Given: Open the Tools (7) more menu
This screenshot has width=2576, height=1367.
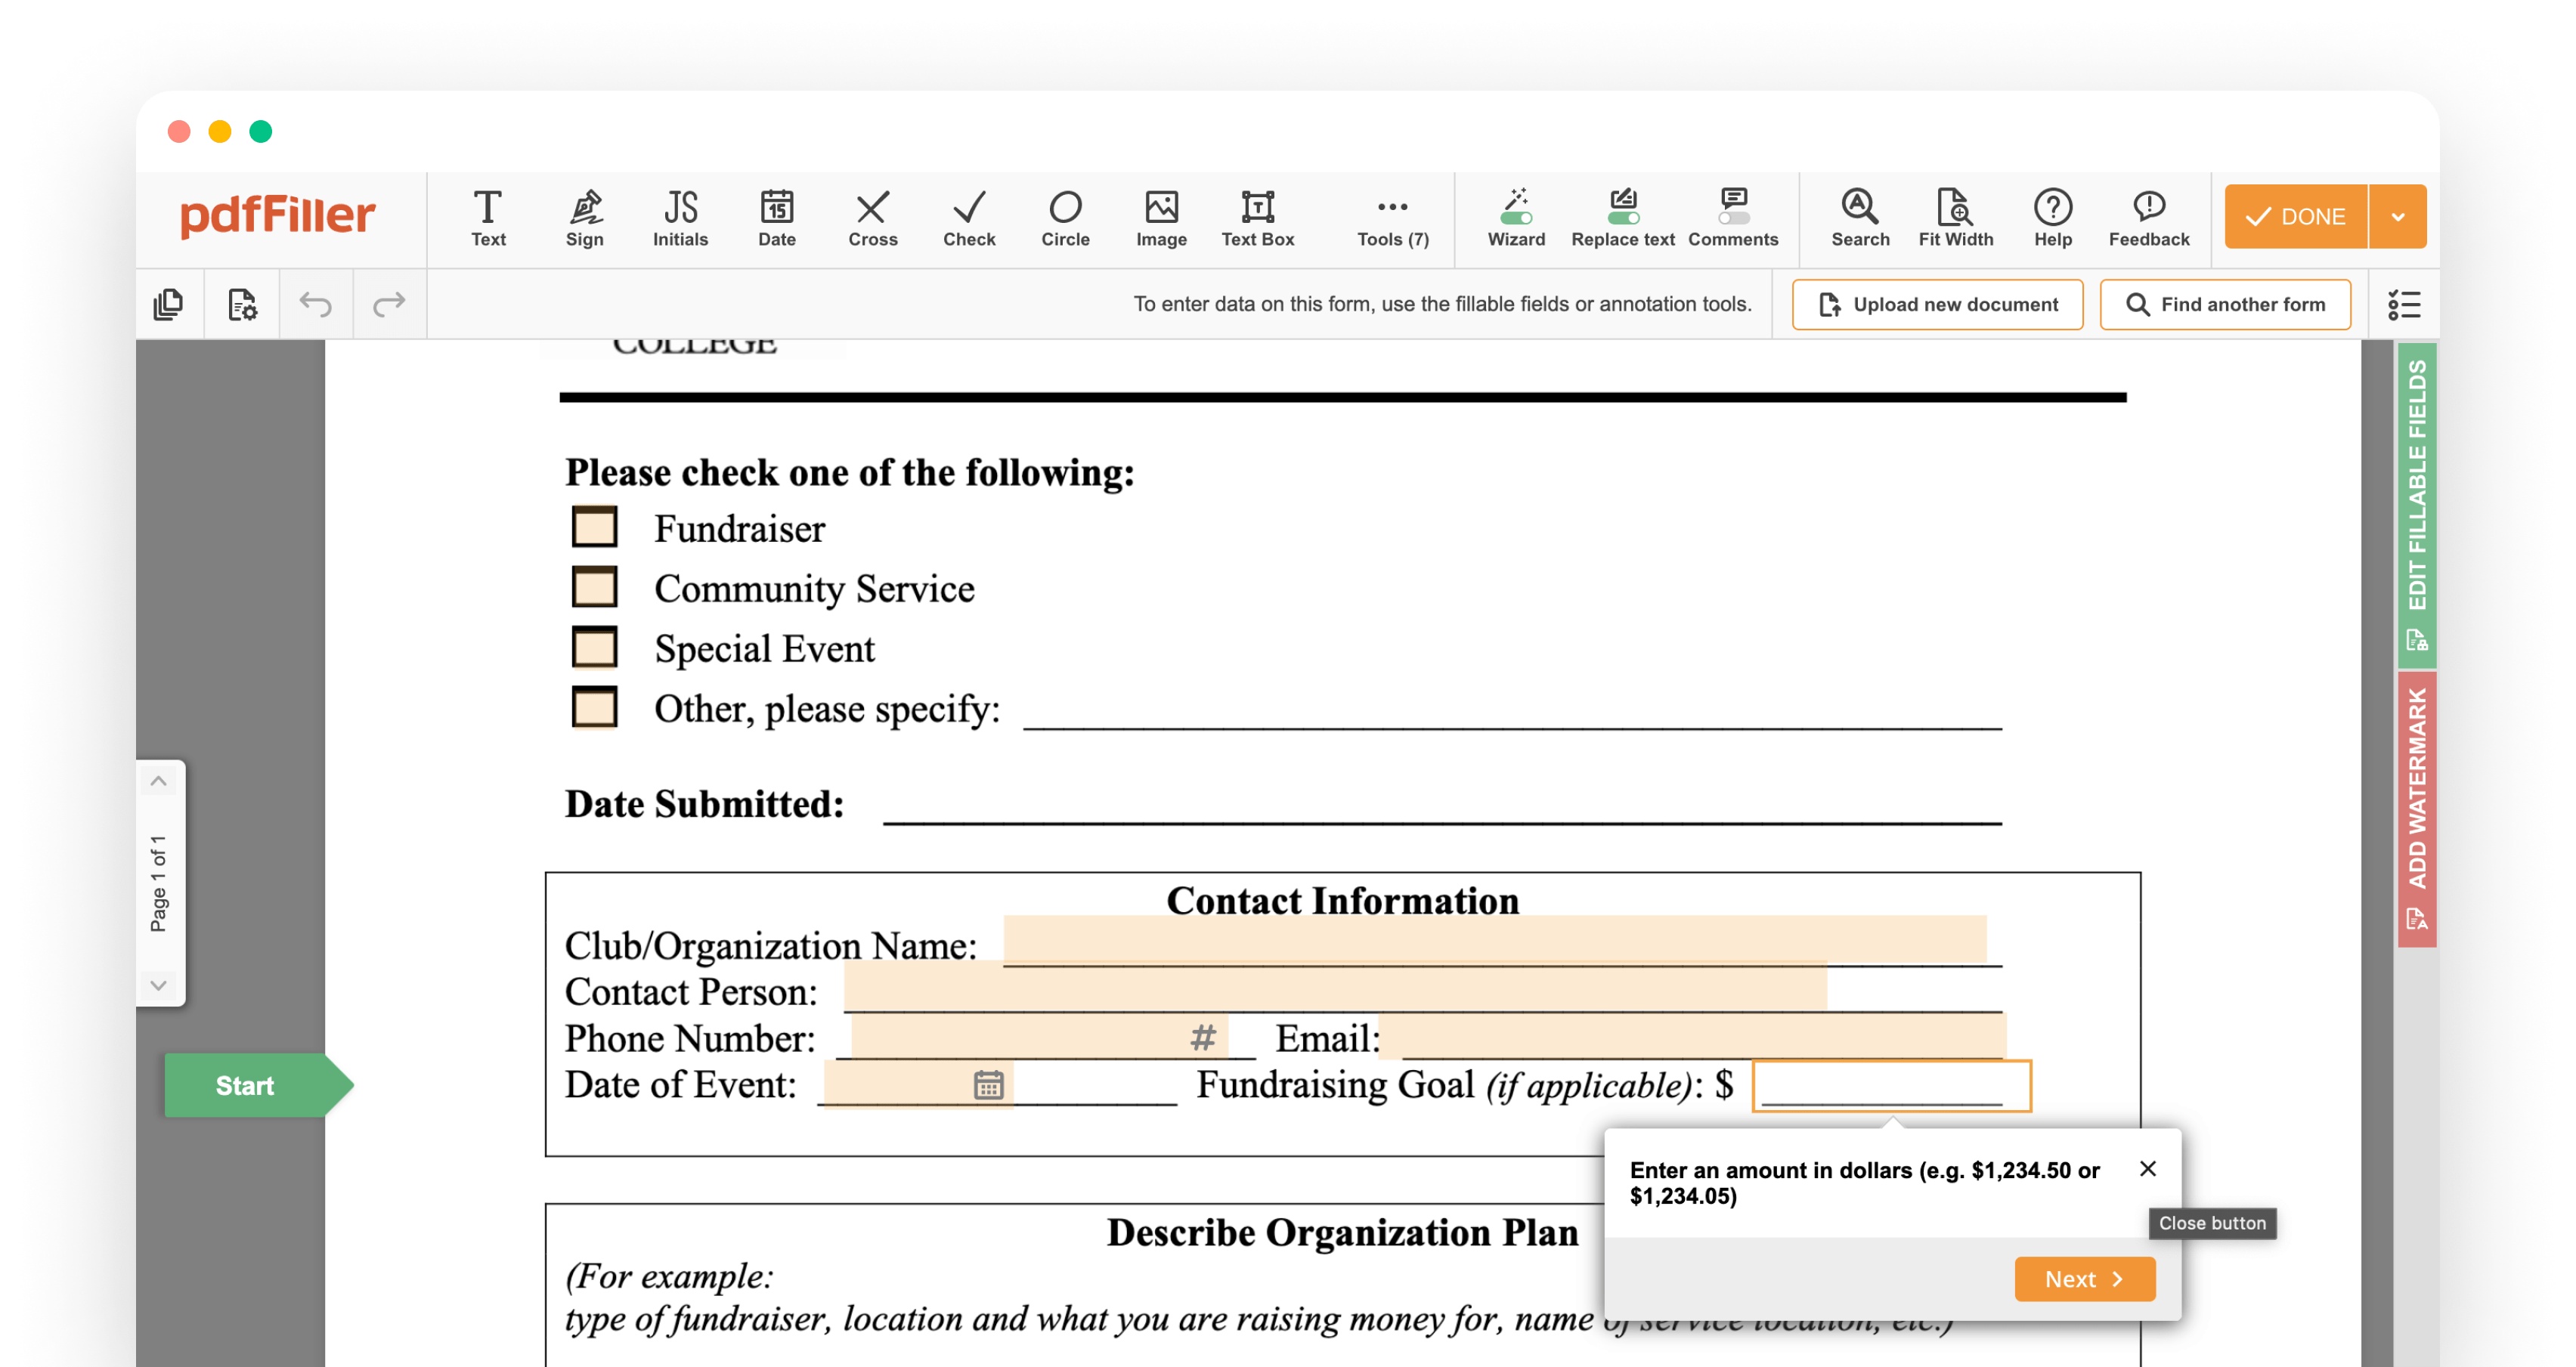Looking at the screenshot, I should coord(1392,217).
